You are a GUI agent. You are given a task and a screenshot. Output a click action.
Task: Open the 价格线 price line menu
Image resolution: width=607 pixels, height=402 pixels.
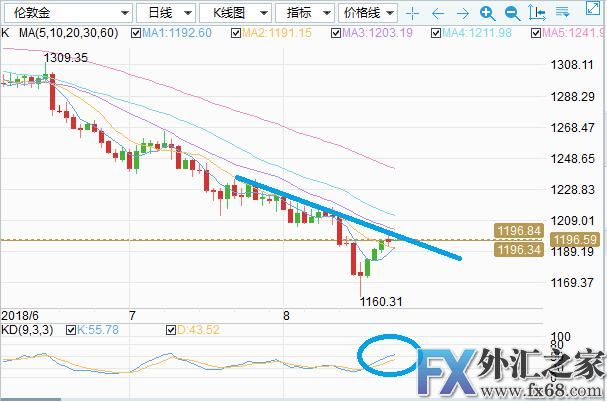coord(369,13)
